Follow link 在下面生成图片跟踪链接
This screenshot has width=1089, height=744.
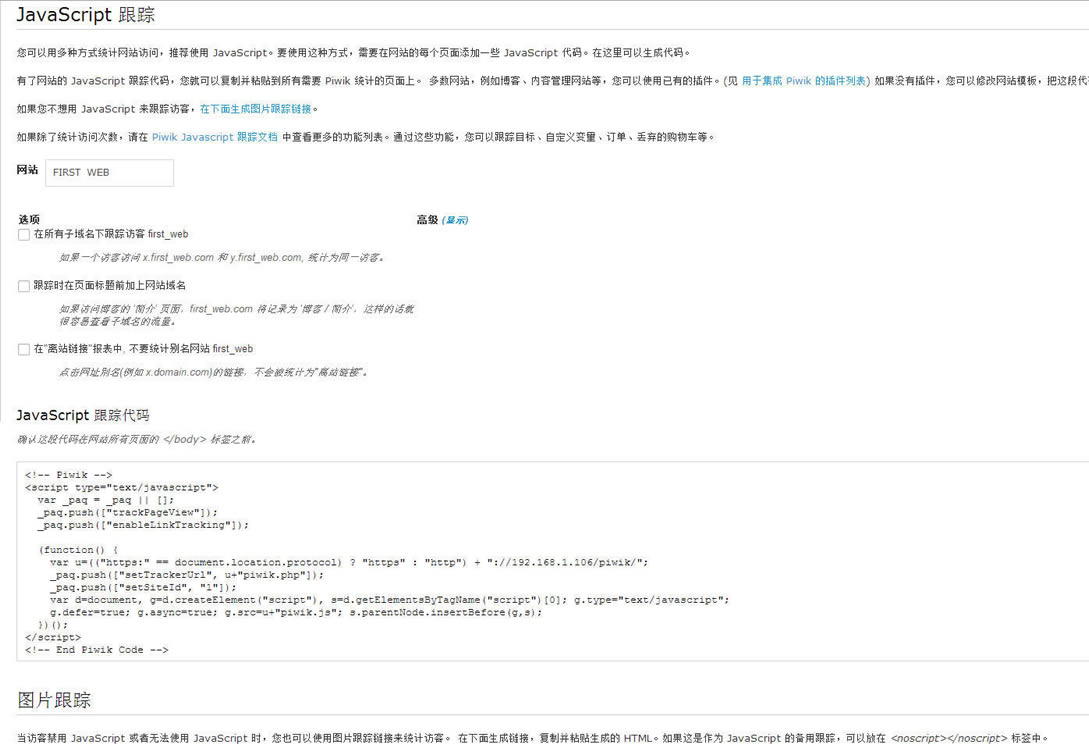click(256, 109)
